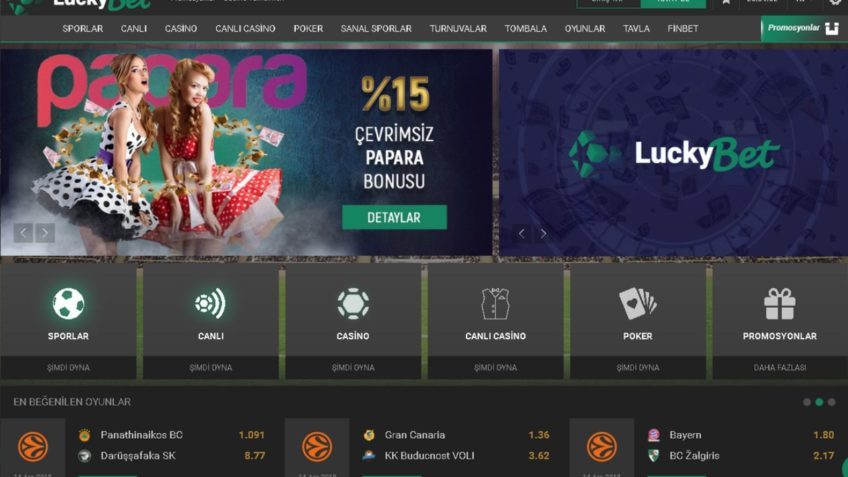Open Canlı Casino via the dealer vest icon
Viewport: 848px width, 477px height.
[495, 303]
